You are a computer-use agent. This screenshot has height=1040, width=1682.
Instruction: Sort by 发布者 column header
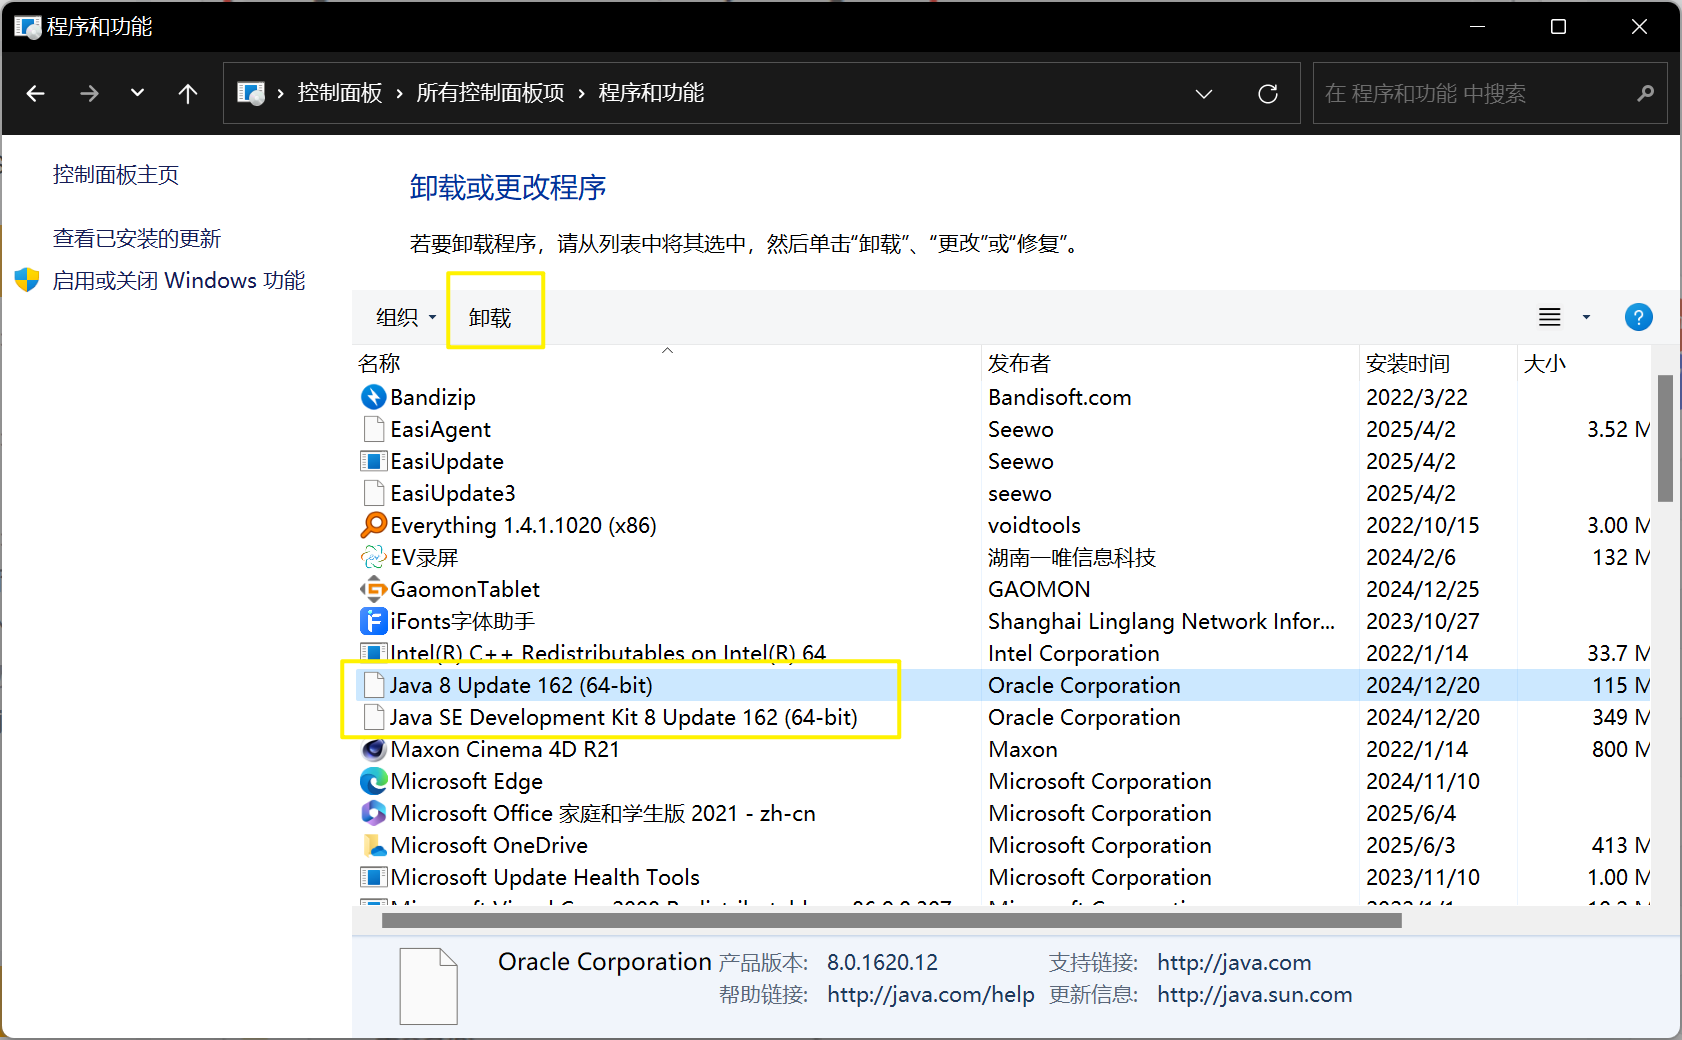click(x=1170, y=362)
